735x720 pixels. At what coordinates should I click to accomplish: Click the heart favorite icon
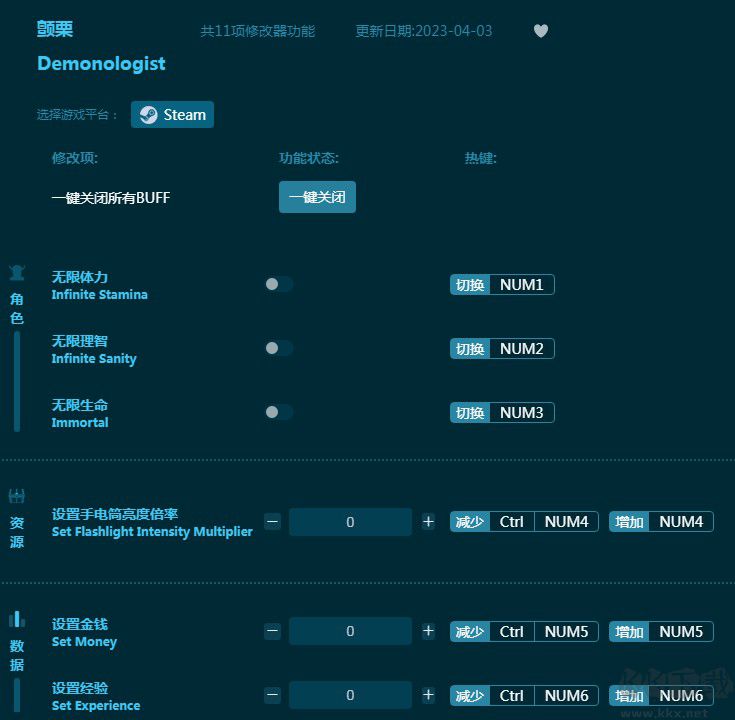[541, 31]
